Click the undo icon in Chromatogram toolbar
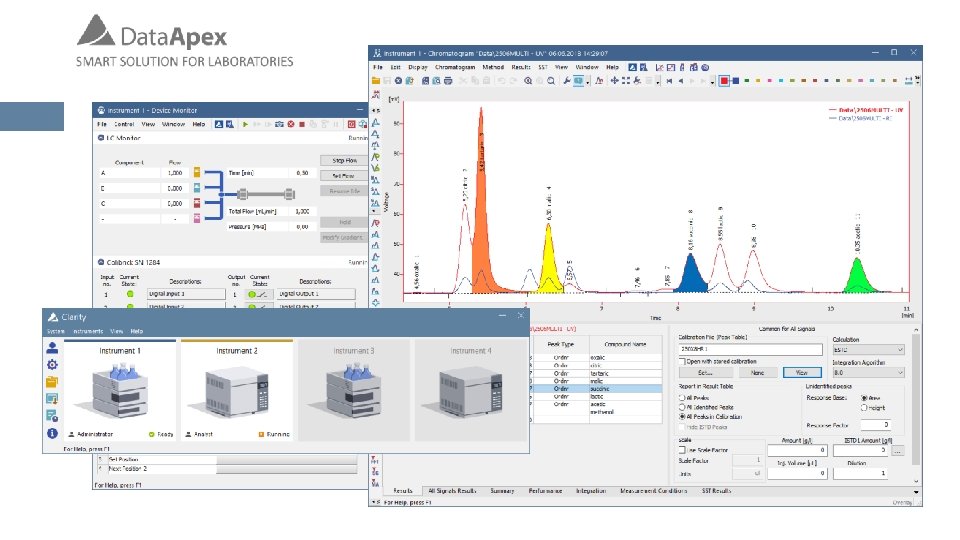960x540 pixels. (501, 81)
